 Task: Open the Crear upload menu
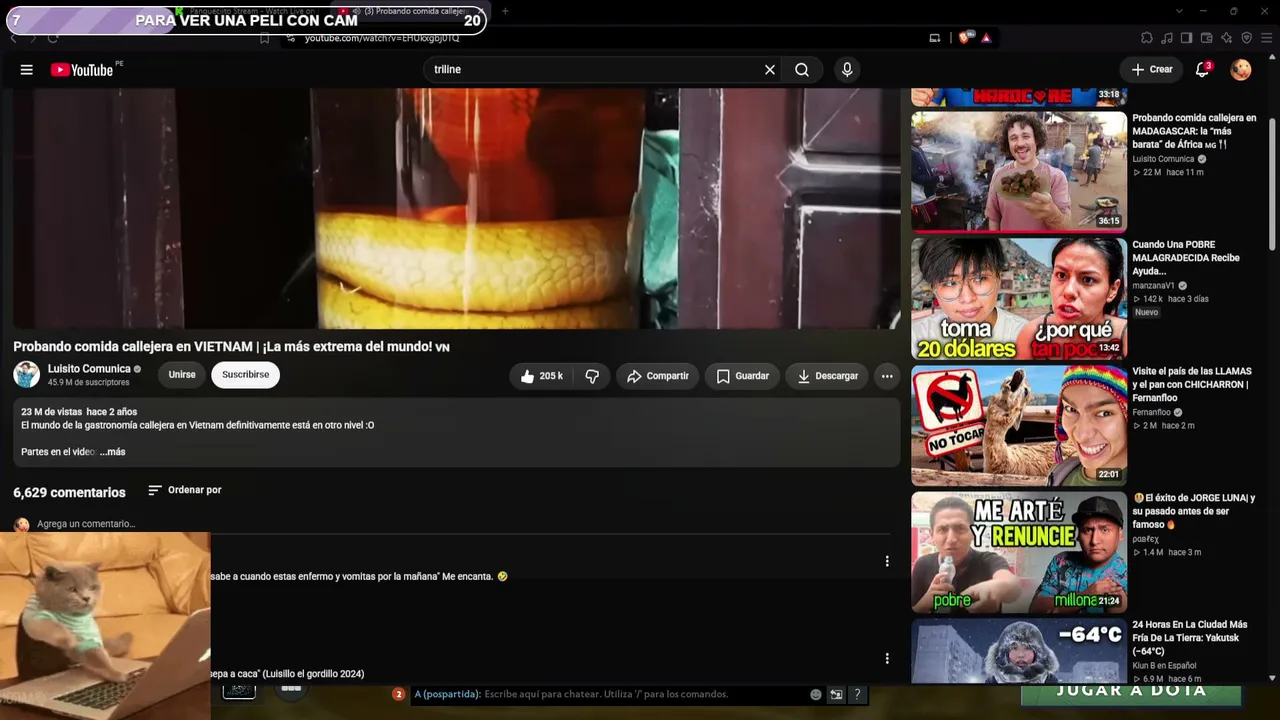(x=1151, y=70)
